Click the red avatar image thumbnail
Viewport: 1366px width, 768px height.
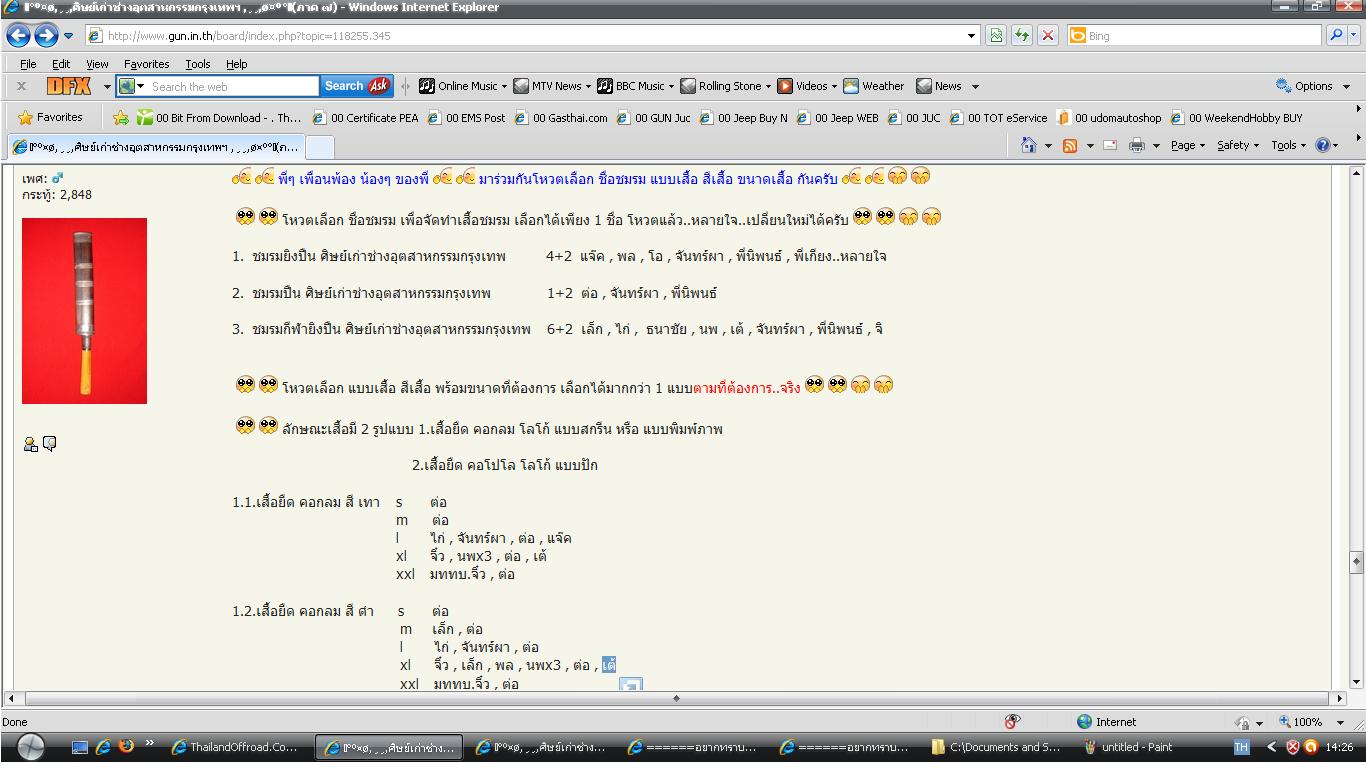[84, 311]
